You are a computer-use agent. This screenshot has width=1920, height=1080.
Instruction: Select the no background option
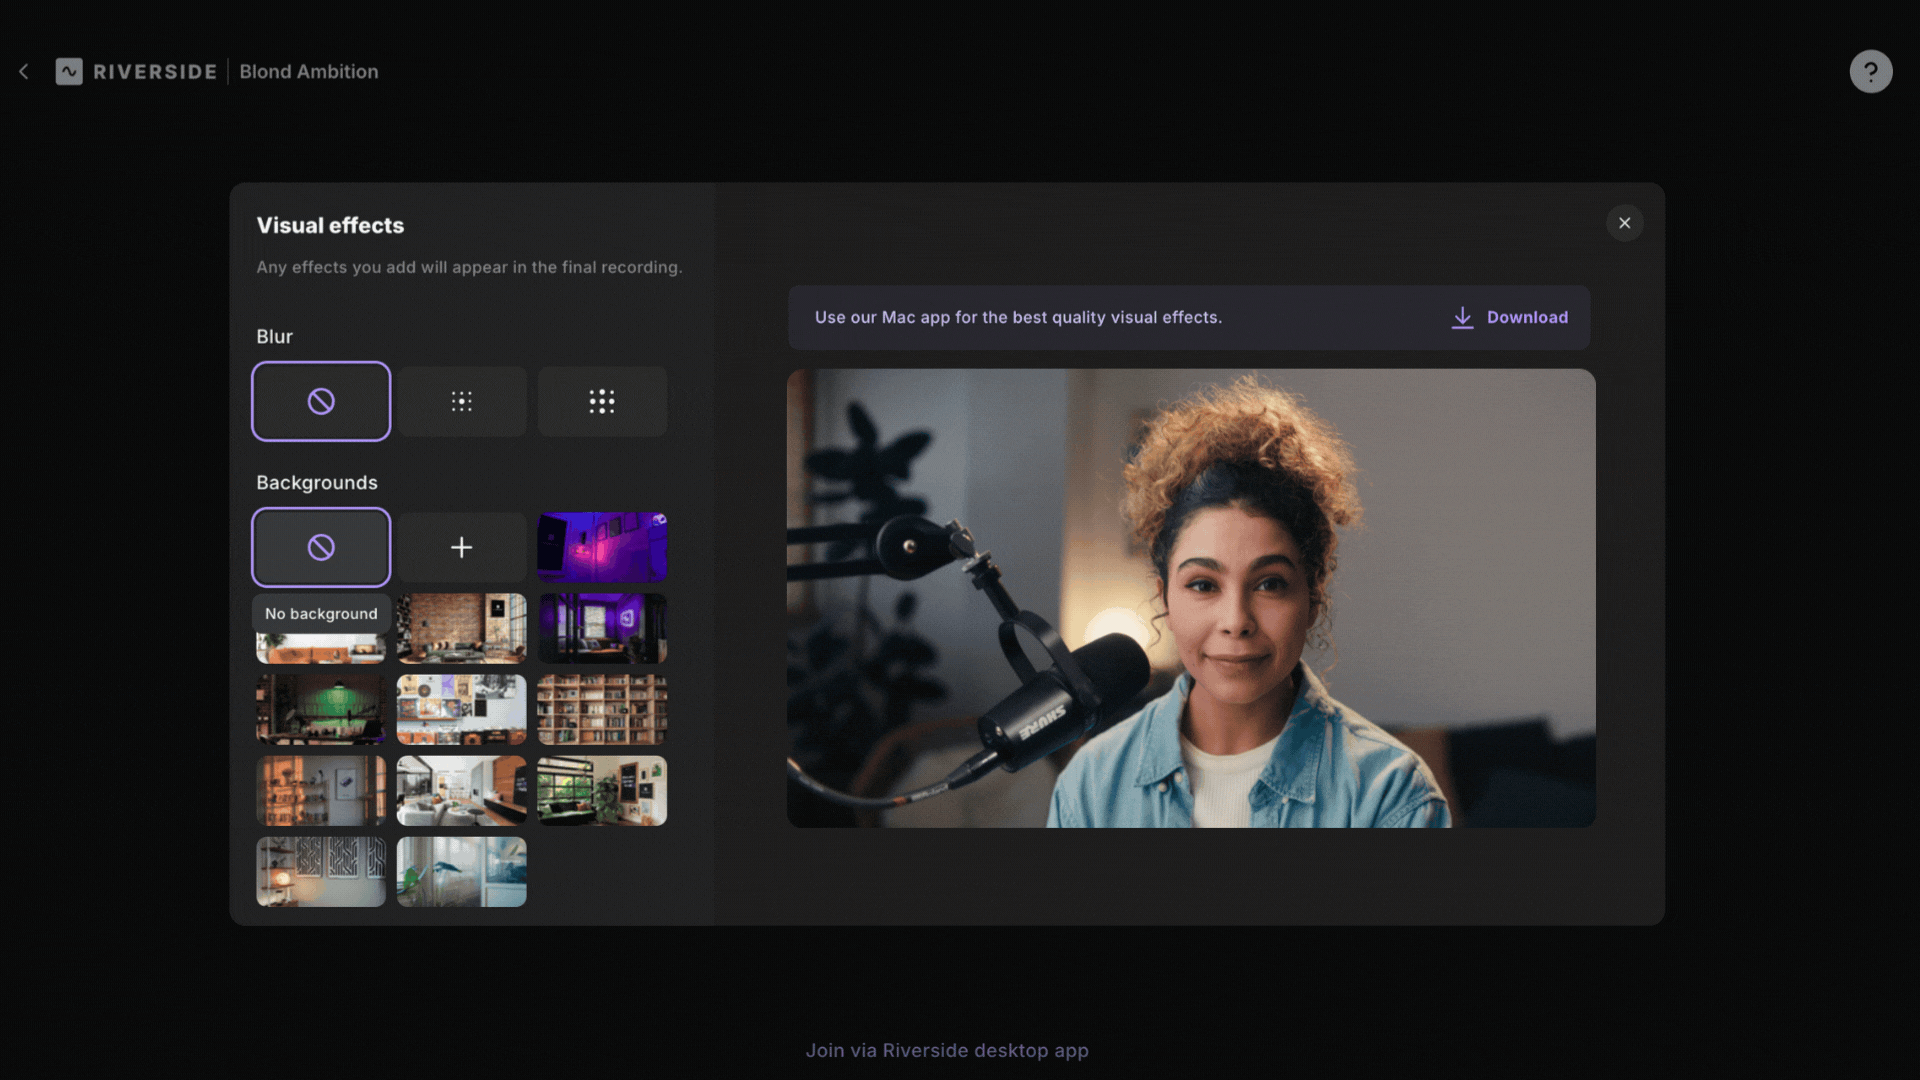[320, 547]
